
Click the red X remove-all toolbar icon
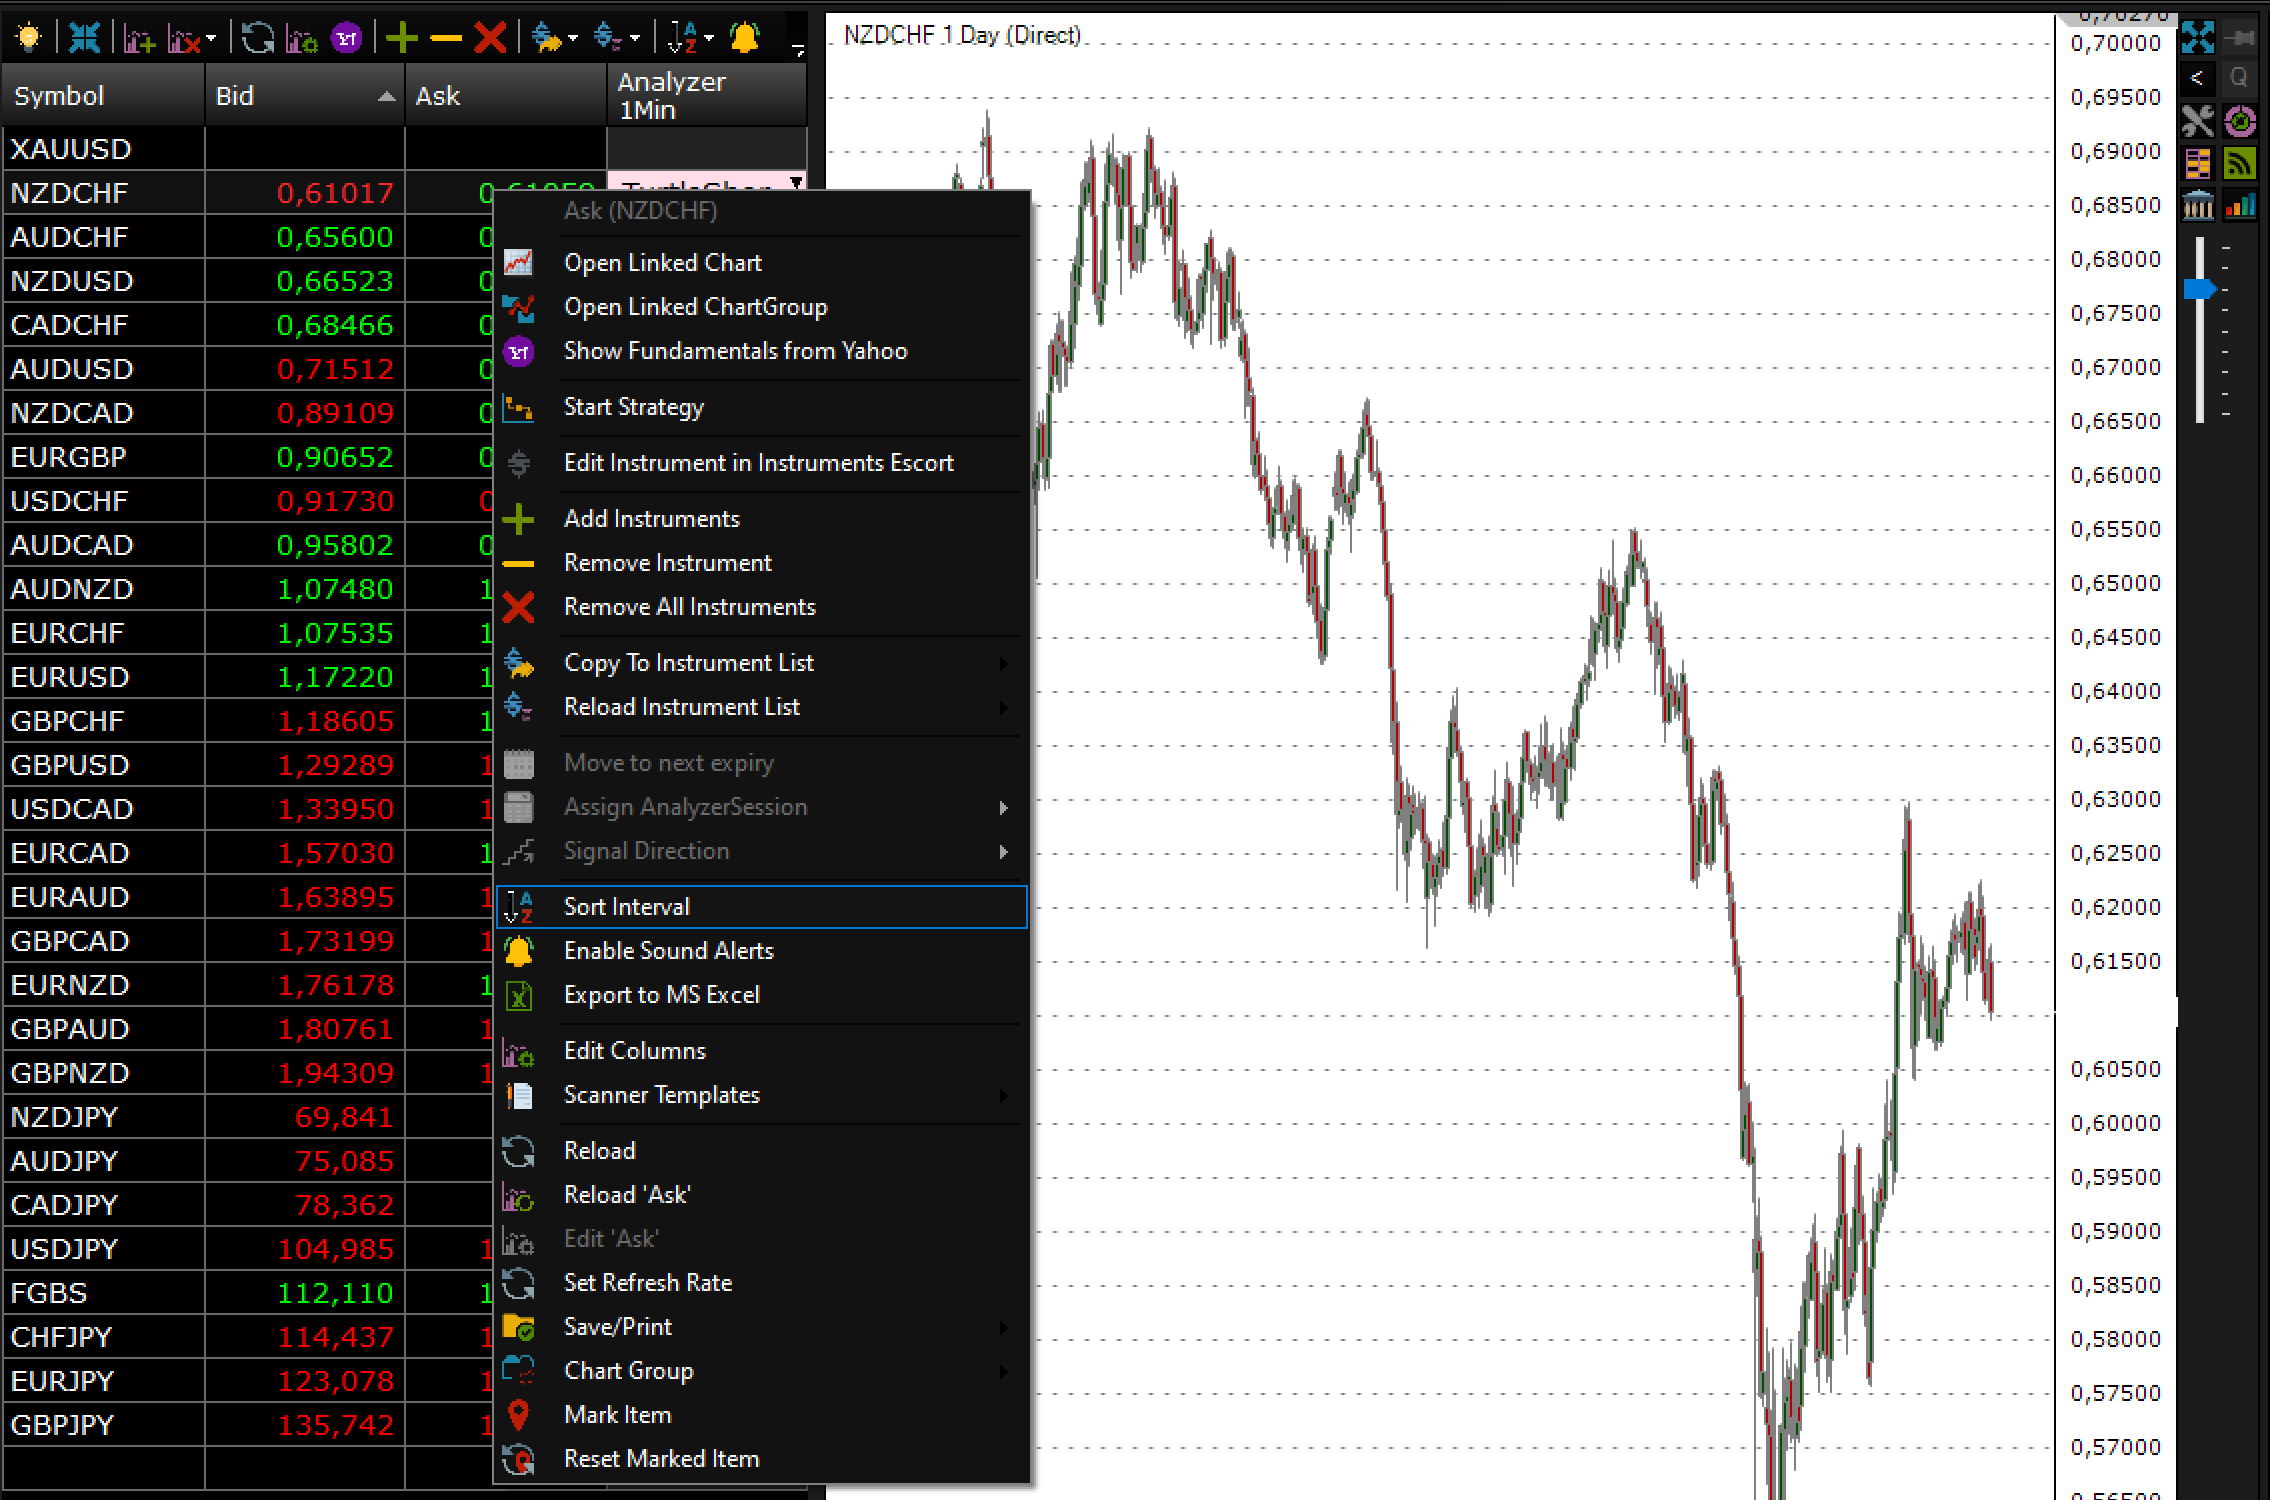(x=489, y=38)
